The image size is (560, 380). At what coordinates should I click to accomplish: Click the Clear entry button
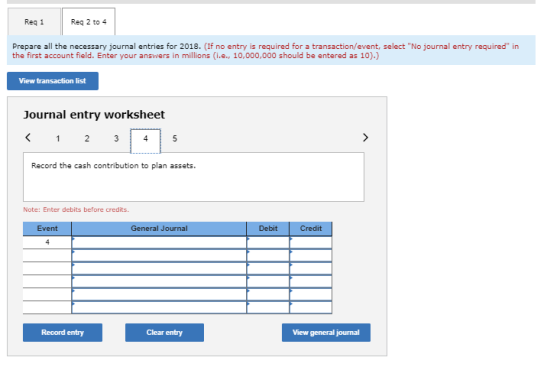click(x=164, y=332)
